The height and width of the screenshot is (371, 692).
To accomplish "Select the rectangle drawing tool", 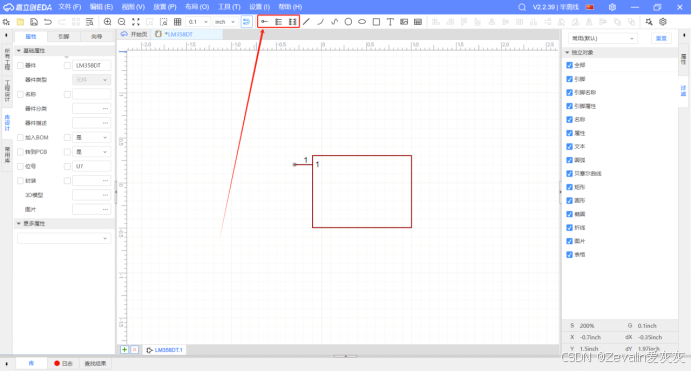I will (376, 22).
